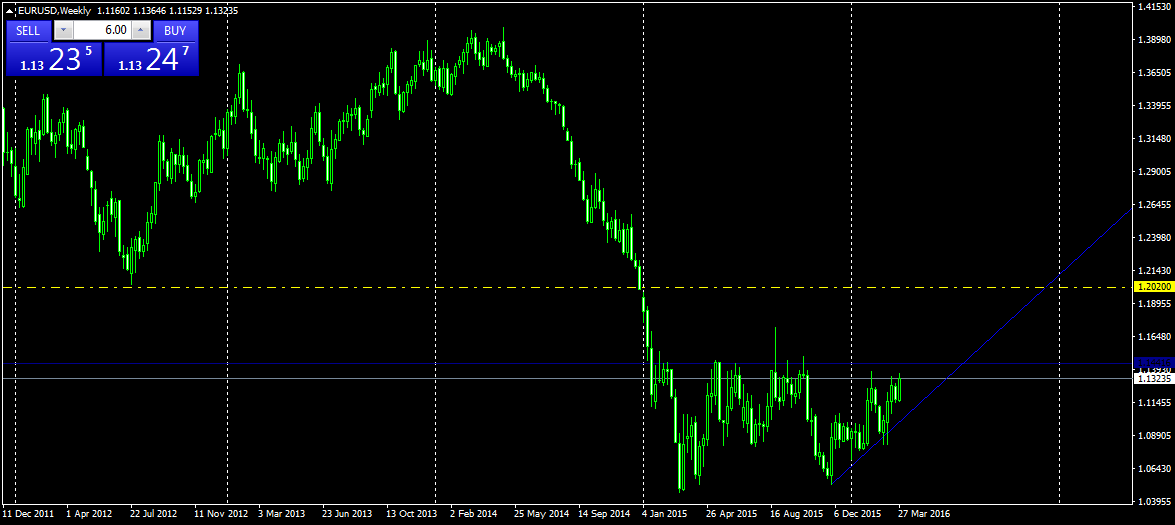Click the 1.41530 price scale label
Viewport: 1175px width, 525px height.
click(1154, 7)
